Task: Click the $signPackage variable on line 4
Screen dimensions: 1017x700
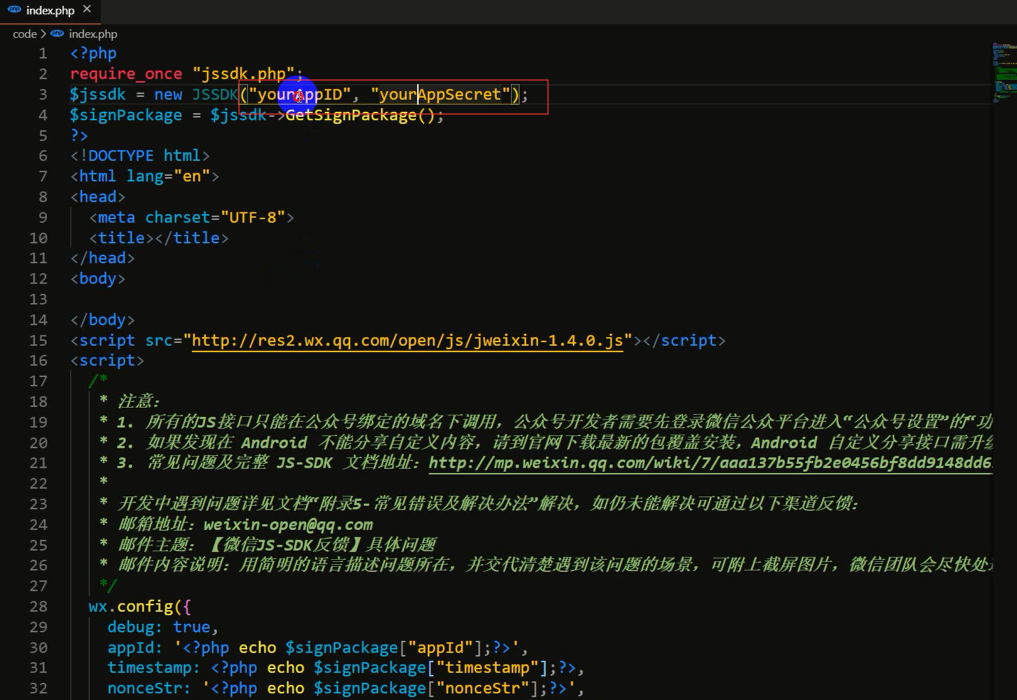Action: (126, 115)
